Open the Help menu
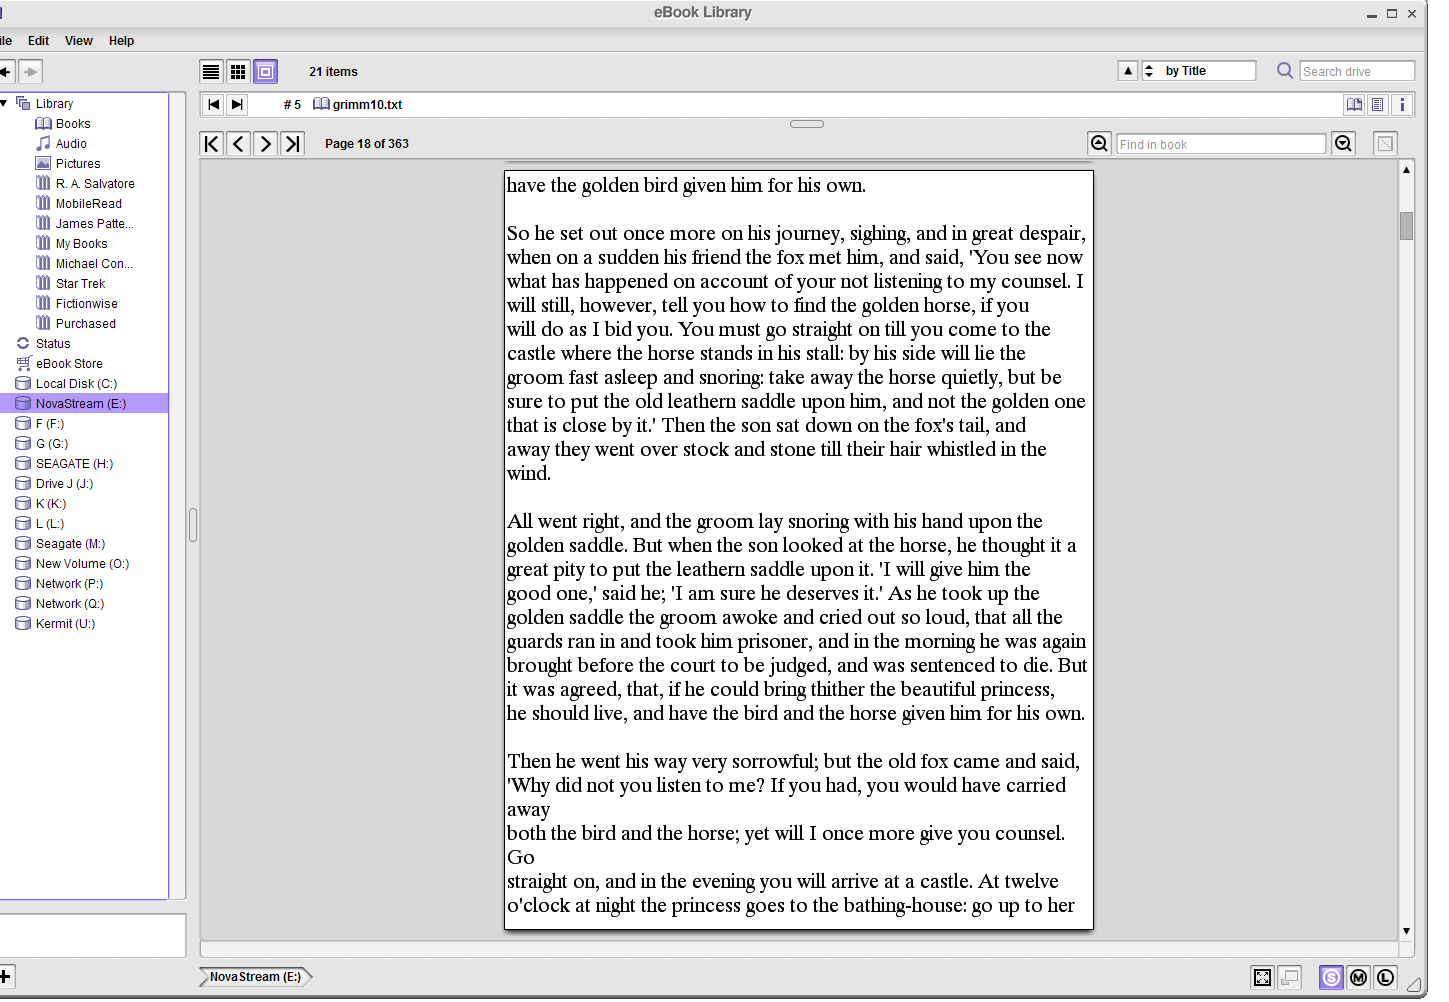This screenshot has width=1449, height=1002. coord(121,41)
